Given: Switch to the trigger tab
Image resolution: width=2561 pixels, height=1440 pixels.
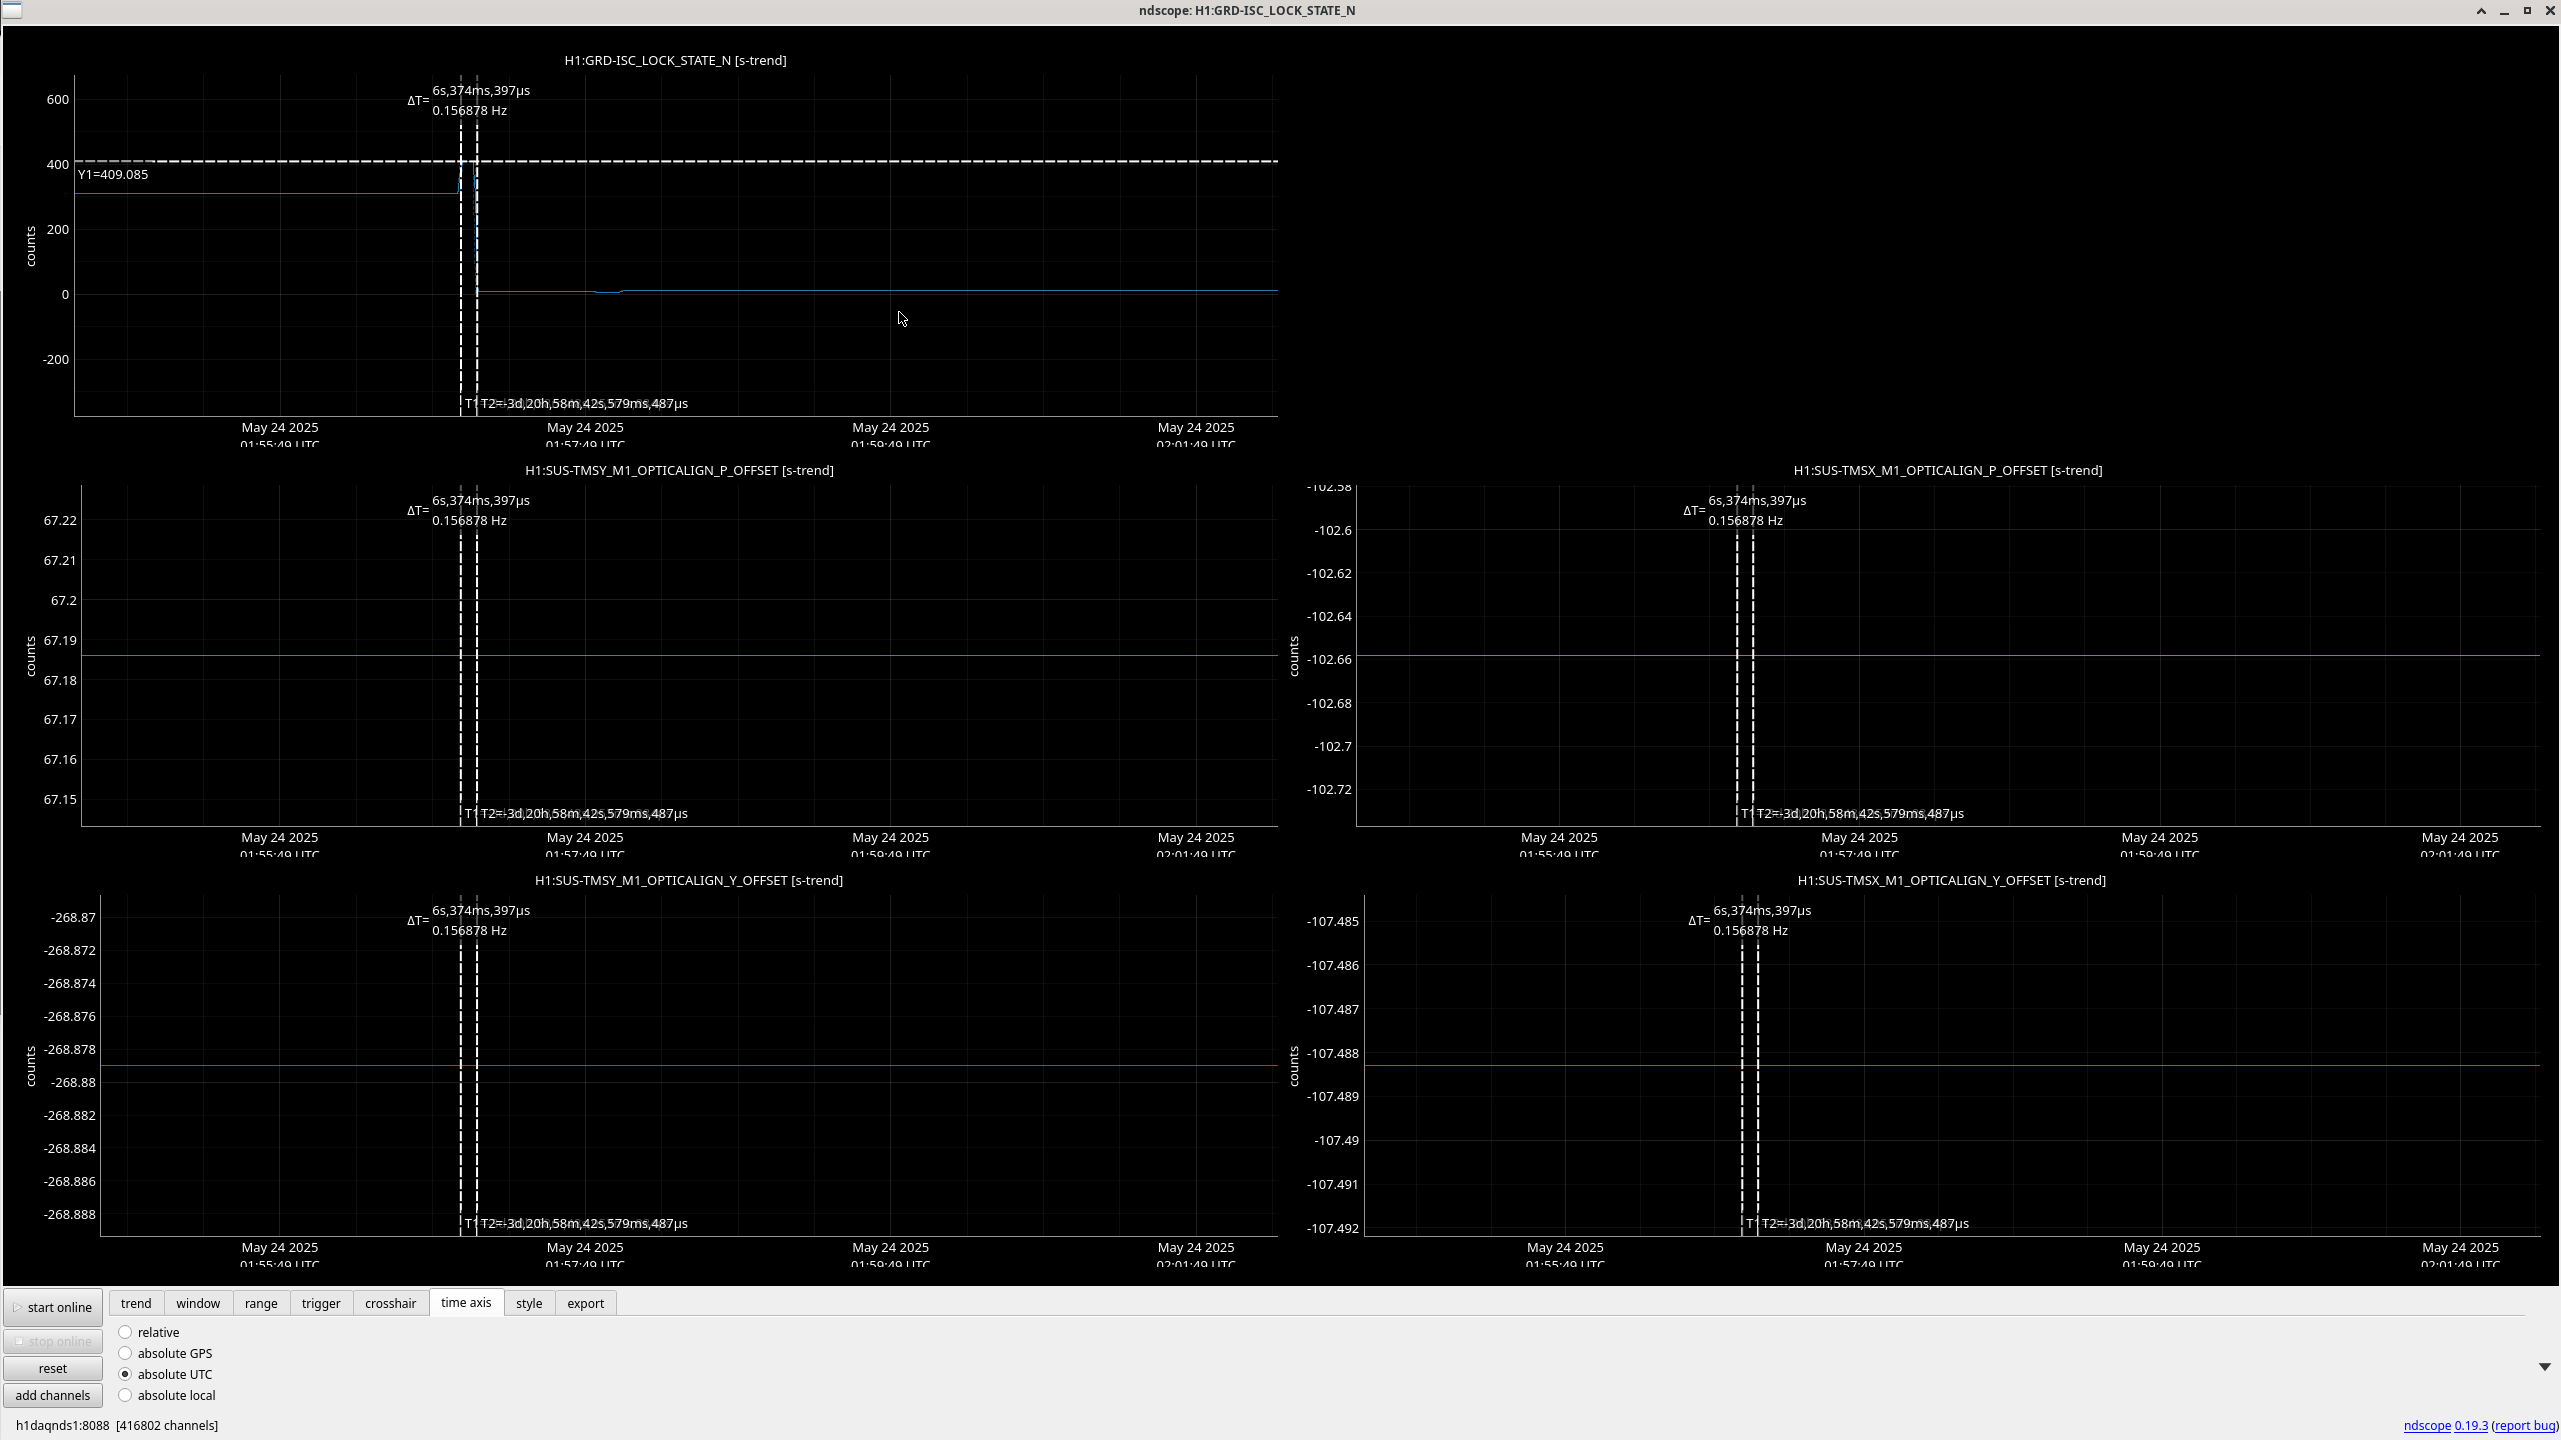Looking at the screenshot, I should click(321, 1303).
